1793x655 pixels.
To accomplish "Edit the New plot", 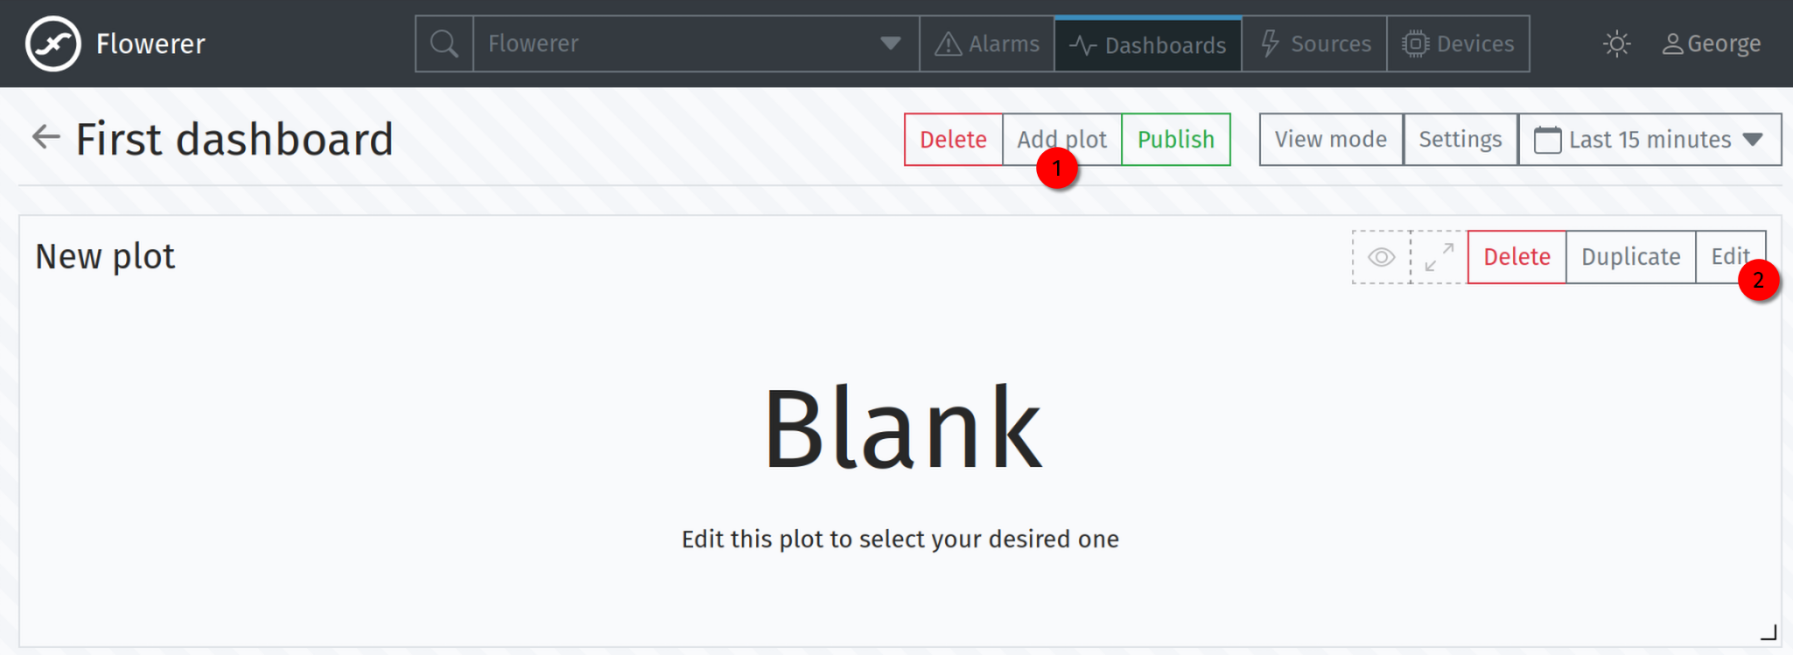I will [1731, 257].
